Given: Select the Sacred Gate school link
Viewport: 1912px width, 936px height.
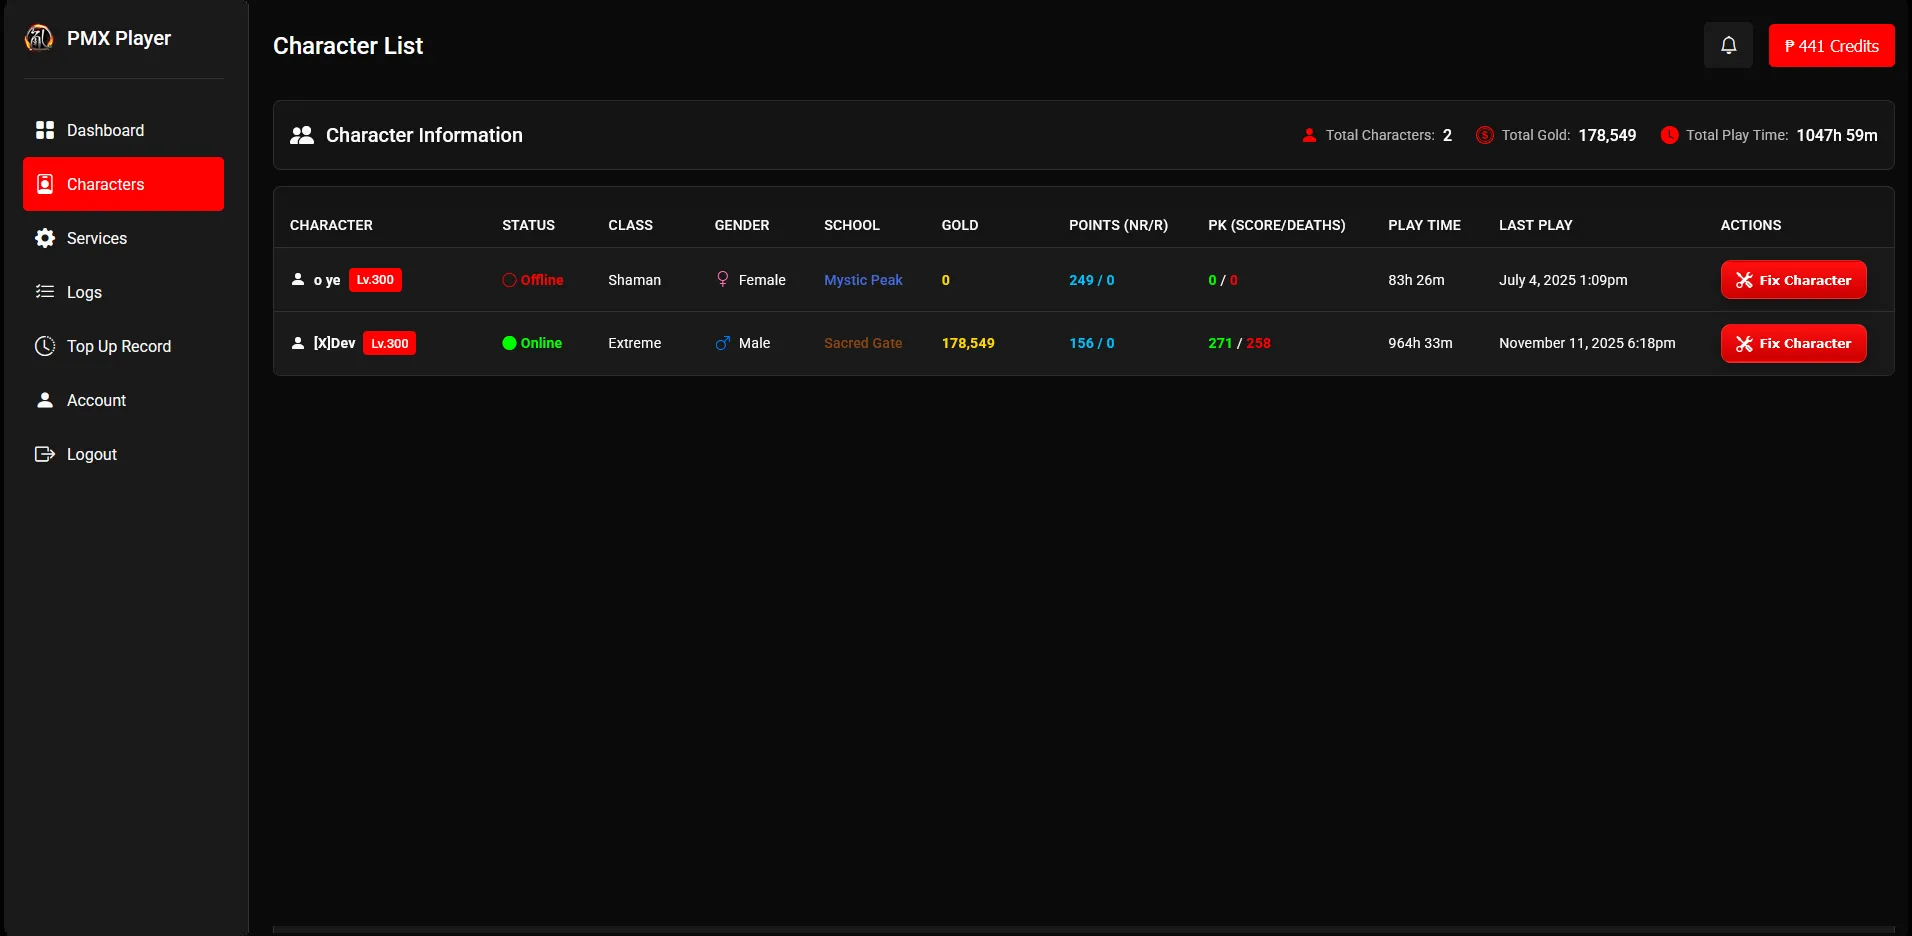Looking at the screenshot, I should pyautogui.click(x=863, y=343).
